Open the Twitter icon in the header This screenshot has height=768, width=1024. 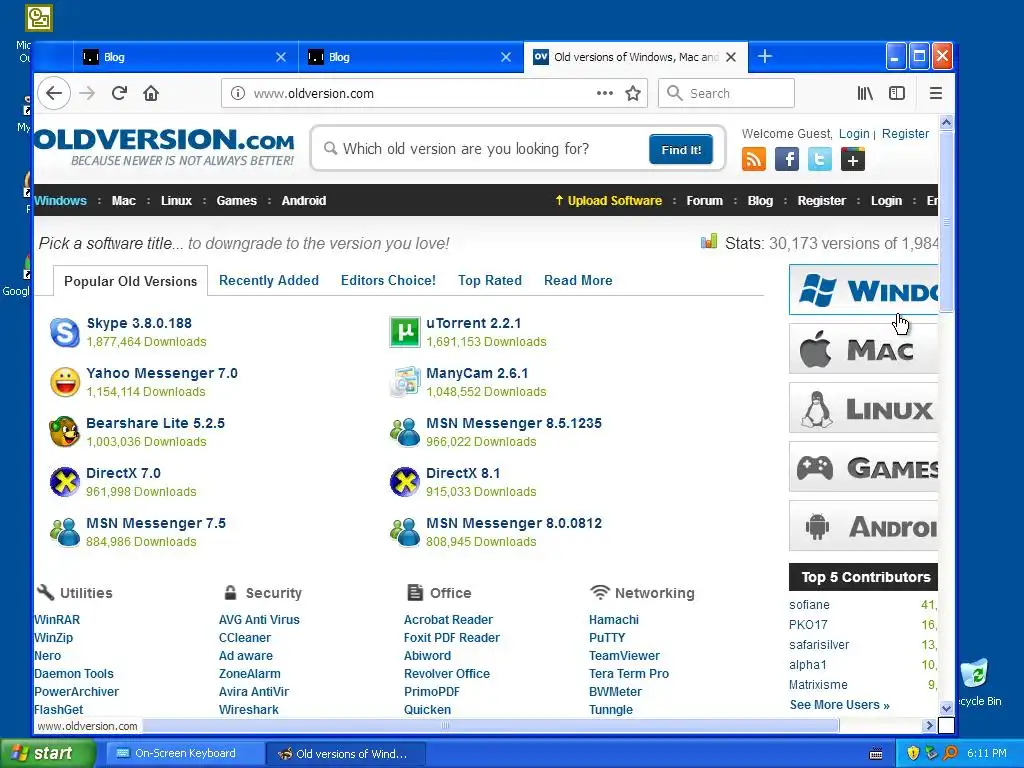[820, 159]
